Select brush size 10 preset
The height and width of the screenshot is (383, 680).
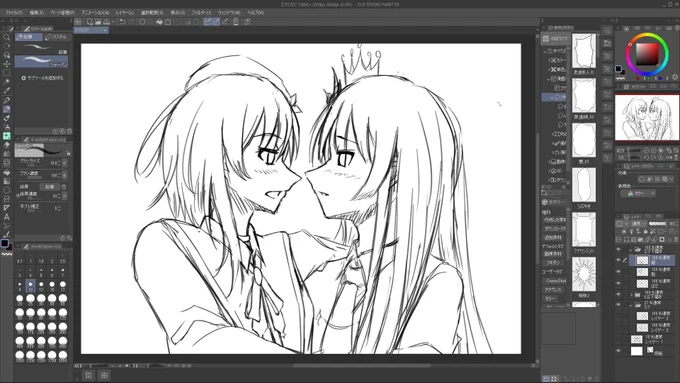coord(30,286)
